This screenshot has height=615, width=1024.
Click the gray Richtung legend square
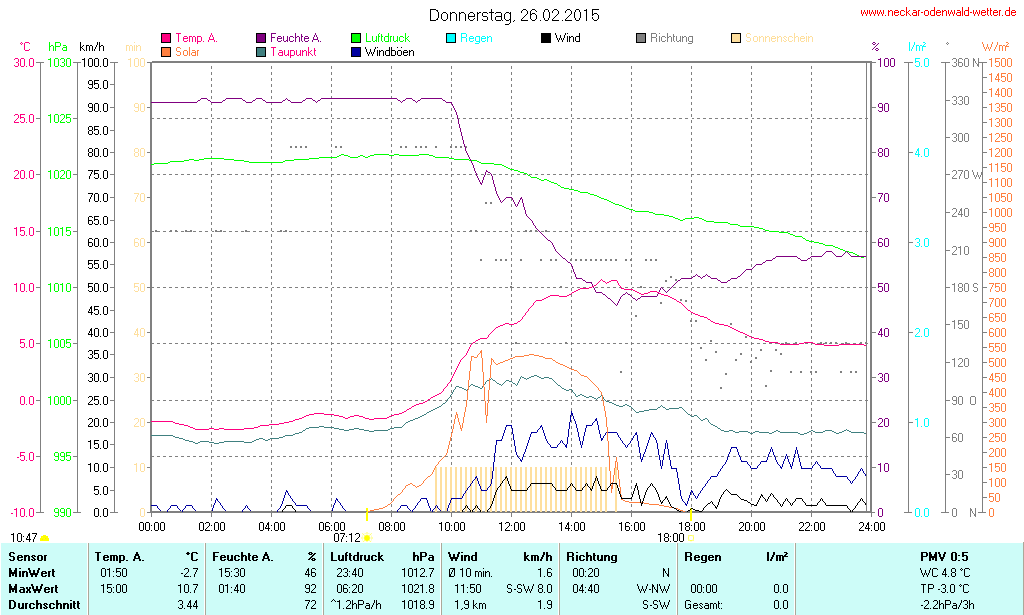tap(641, 39)
